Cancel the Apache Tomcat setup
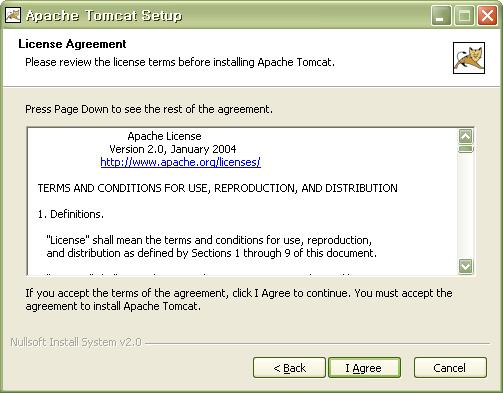Screen dimensions: 503x393 pos(450,368)
